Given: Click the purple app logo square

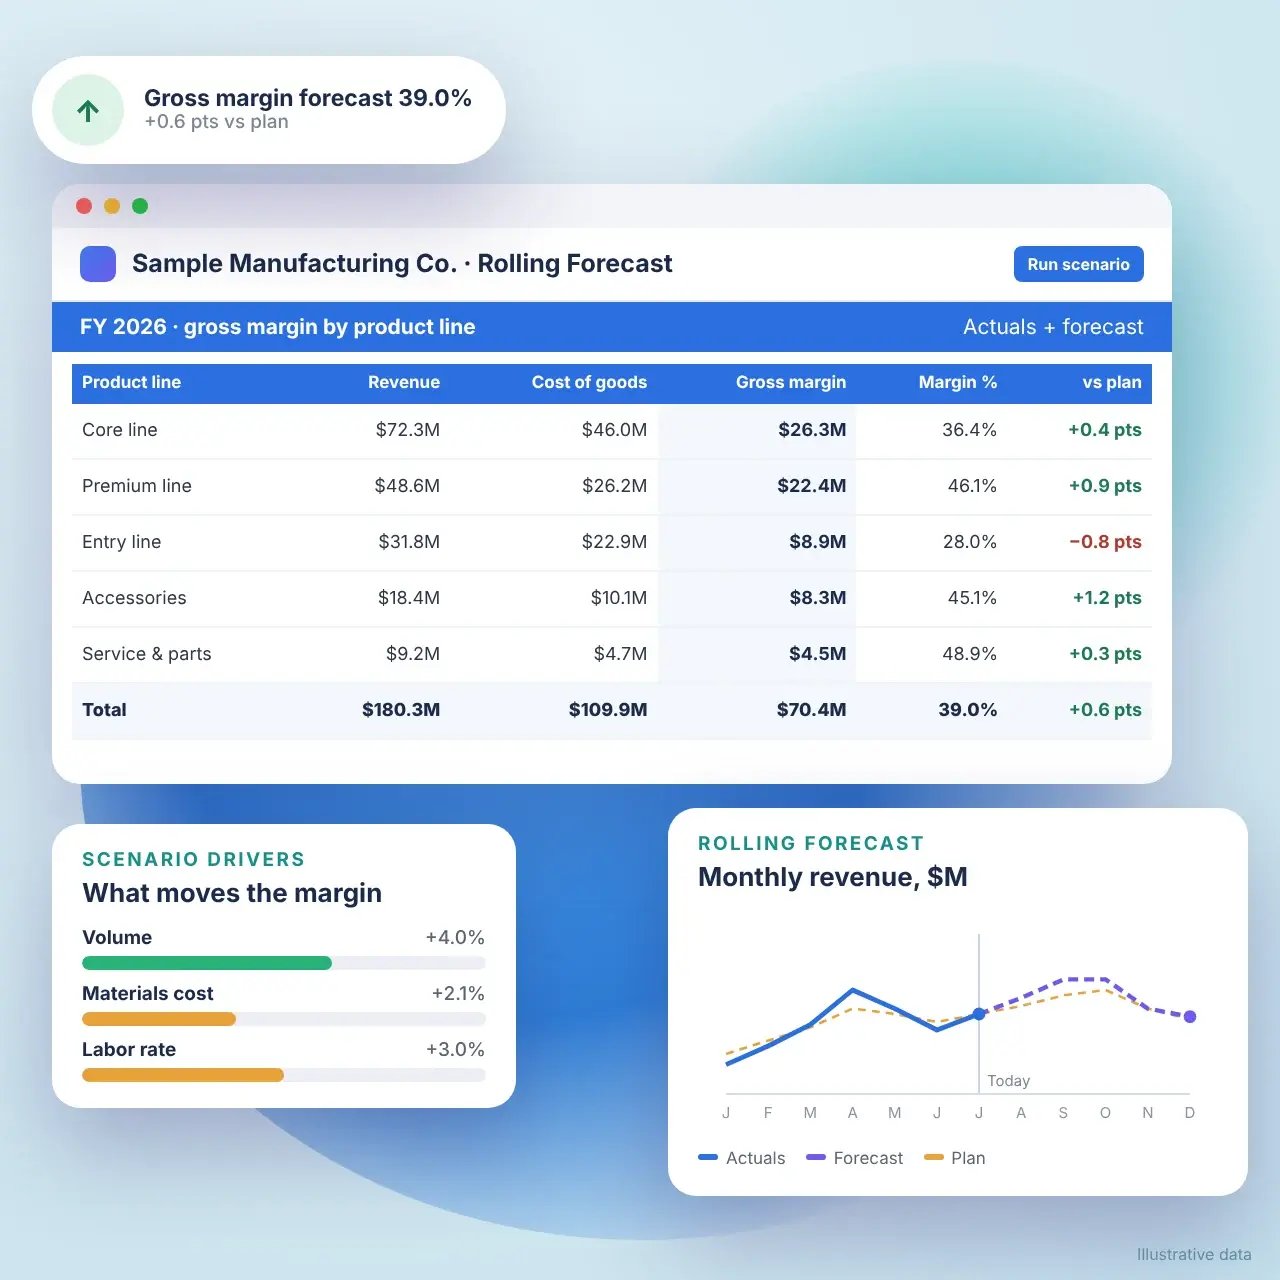Looking at the screenshot, I should pos(98,264).
